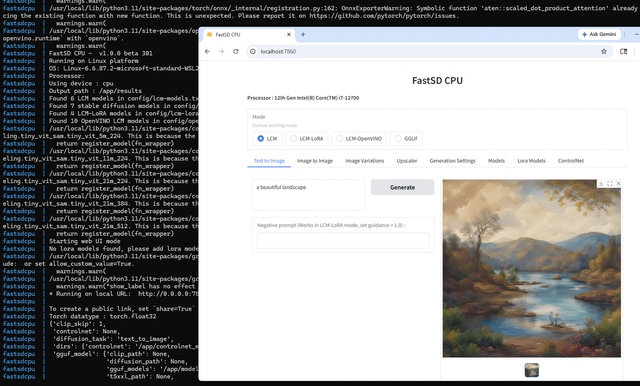Open the Image to Image tab

pyautogui.click(x=315, y=161)
